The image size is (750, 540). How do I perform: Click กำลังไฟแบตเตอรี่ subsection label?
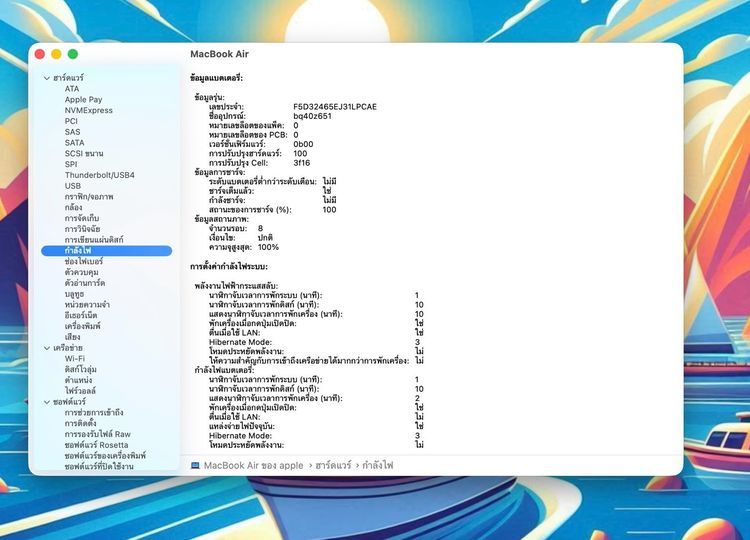(224, 370)
